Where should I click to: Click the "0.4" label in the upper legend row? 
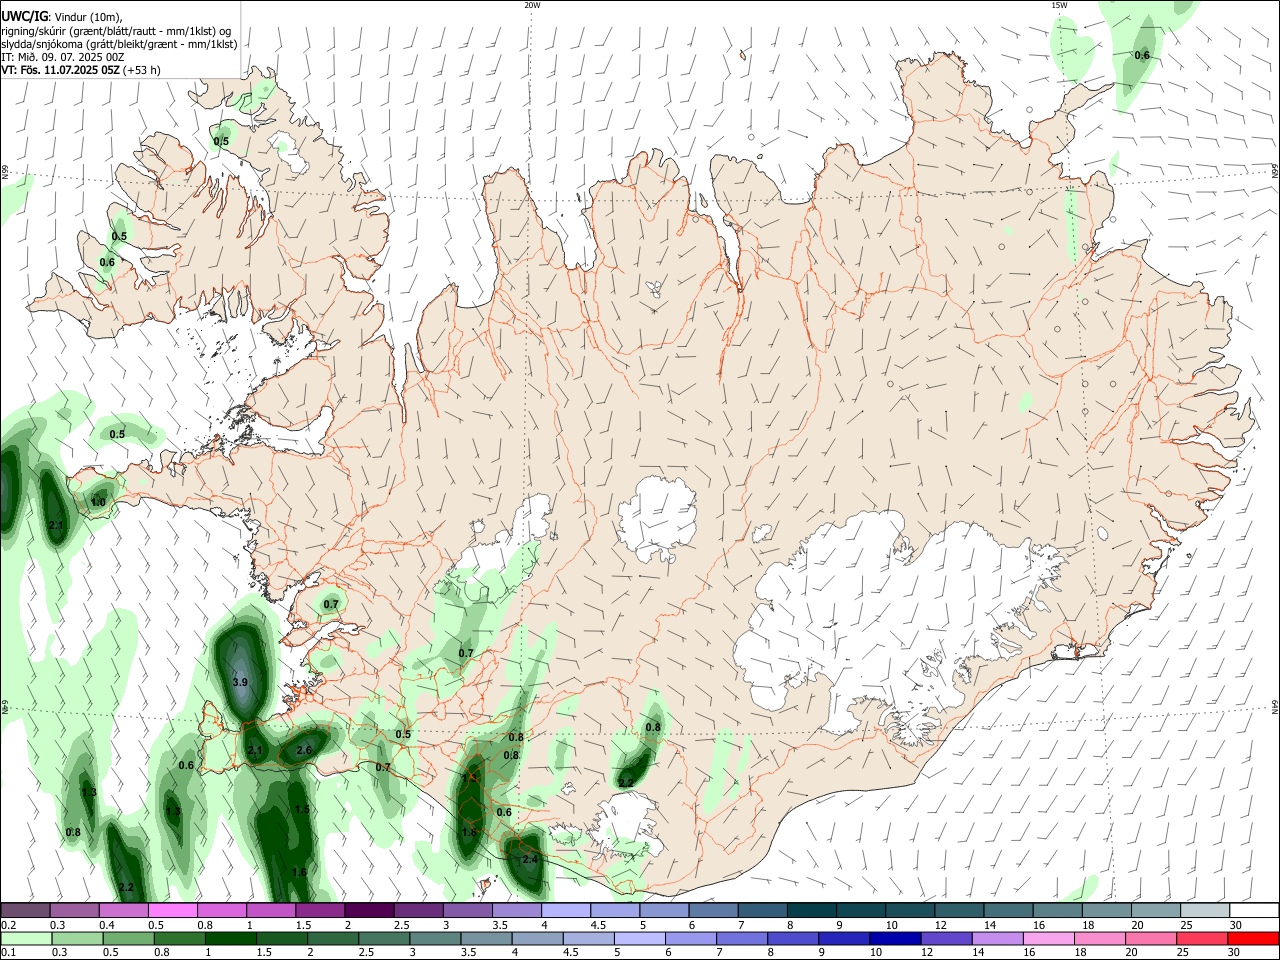click(x=107, y=925)
